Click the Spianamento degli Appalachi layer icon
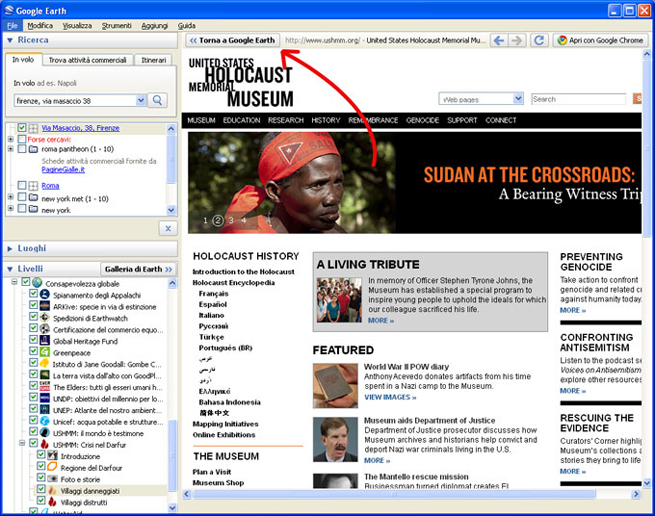The height and width of the screenshot is (516, 655). coord(45,295)
